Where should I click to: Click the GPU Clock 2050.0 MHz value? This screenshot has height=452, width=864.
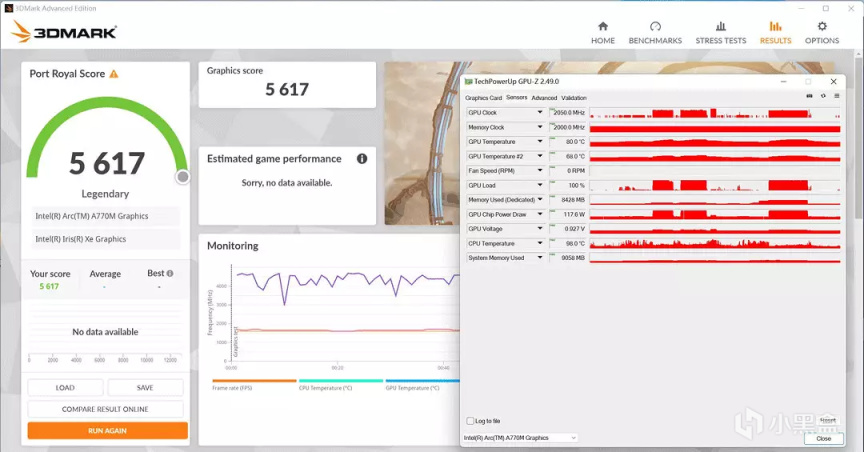tap(569, 112)
